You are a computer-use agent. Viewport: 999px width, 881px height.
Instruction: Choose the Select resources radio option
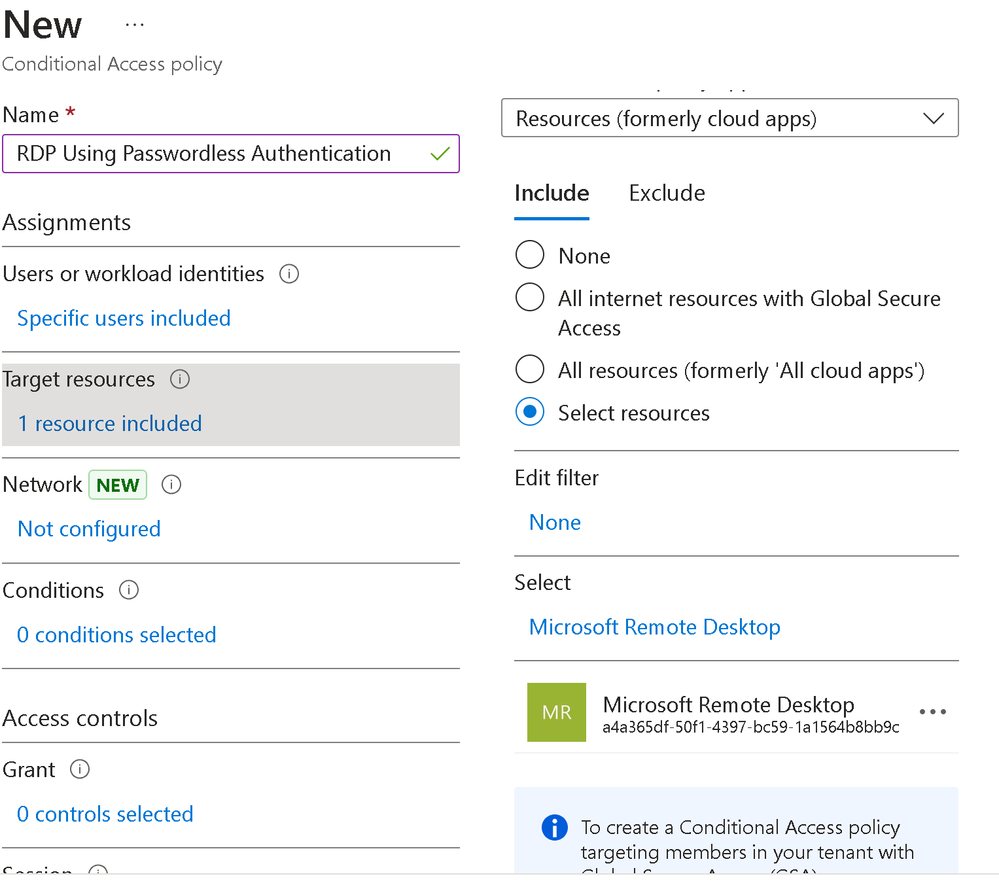click(529, 412)
